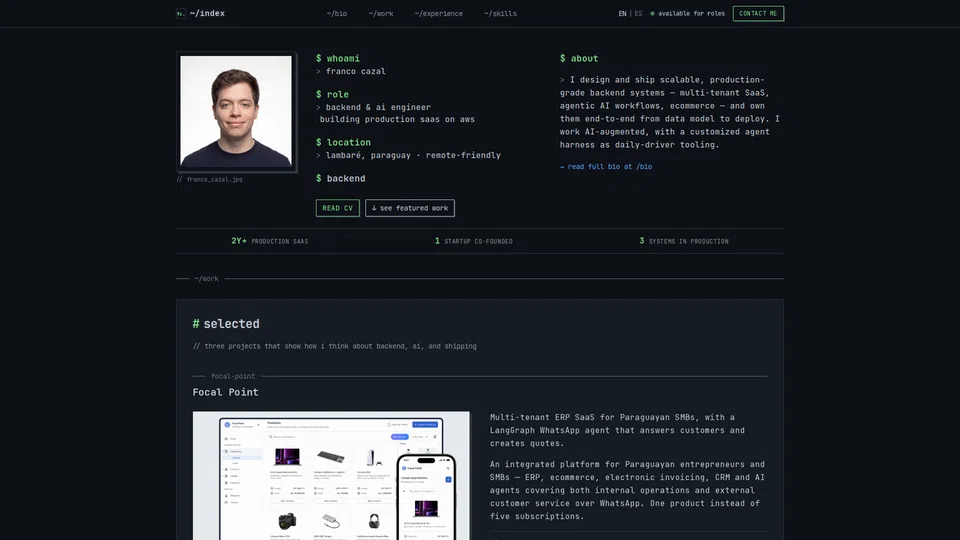Screen dimensions: 960x540
Task: Open the ~/experience nav item
Action: [x=438, y=13]
